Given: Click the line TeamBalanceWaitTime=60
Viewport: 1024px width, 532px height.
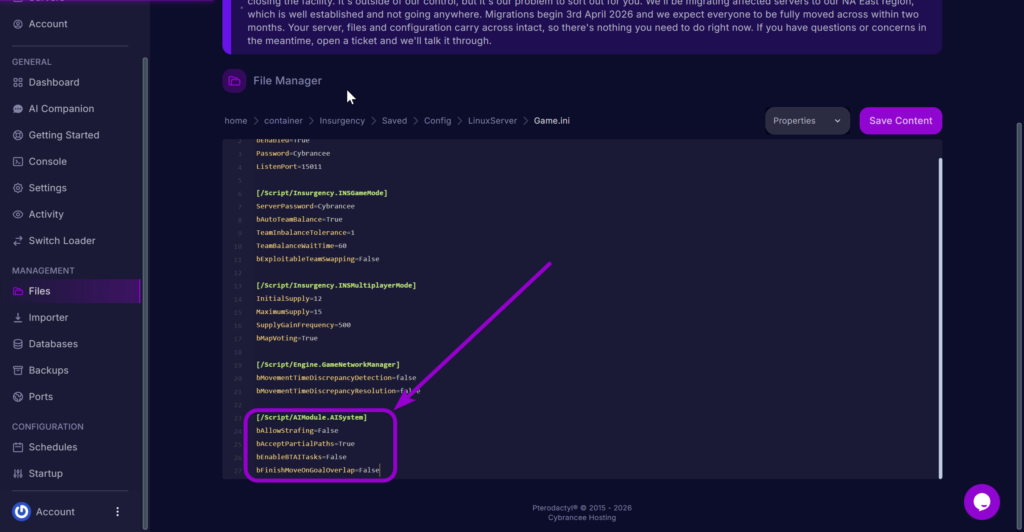Looking at the screenshot, I should [301, 246].
